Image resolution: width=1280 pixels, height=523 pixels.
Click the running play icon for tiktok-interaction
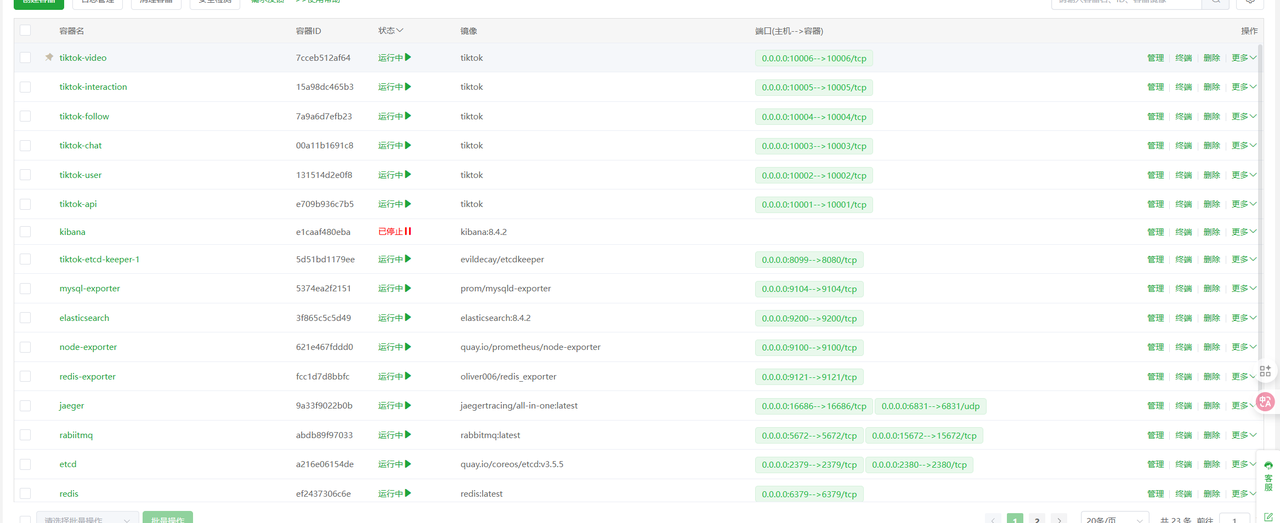click(408, 86)
